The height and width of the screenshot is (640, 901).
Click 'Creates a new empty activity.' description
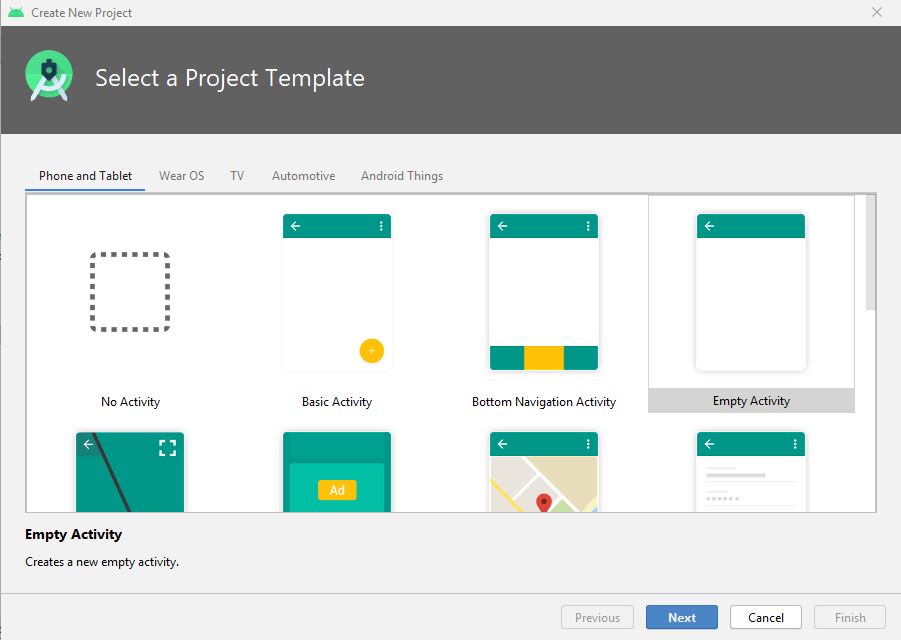point(102,562)
